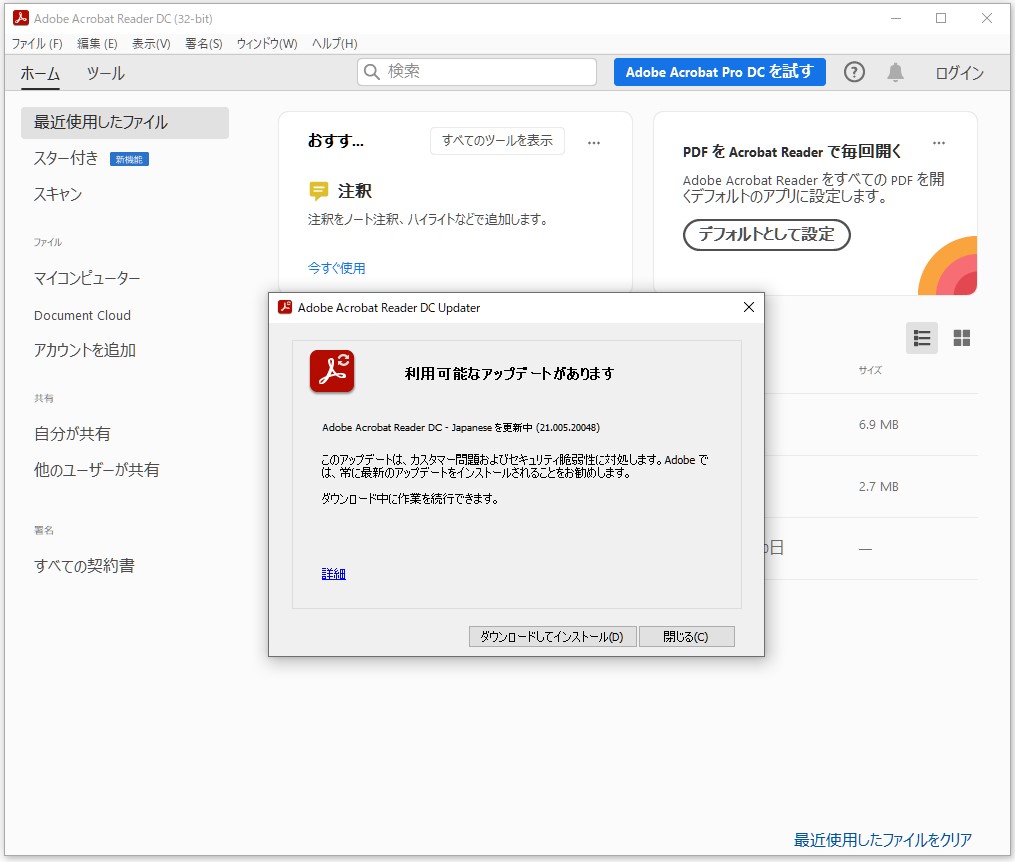Switch to the ツール tab

[105, 72]
